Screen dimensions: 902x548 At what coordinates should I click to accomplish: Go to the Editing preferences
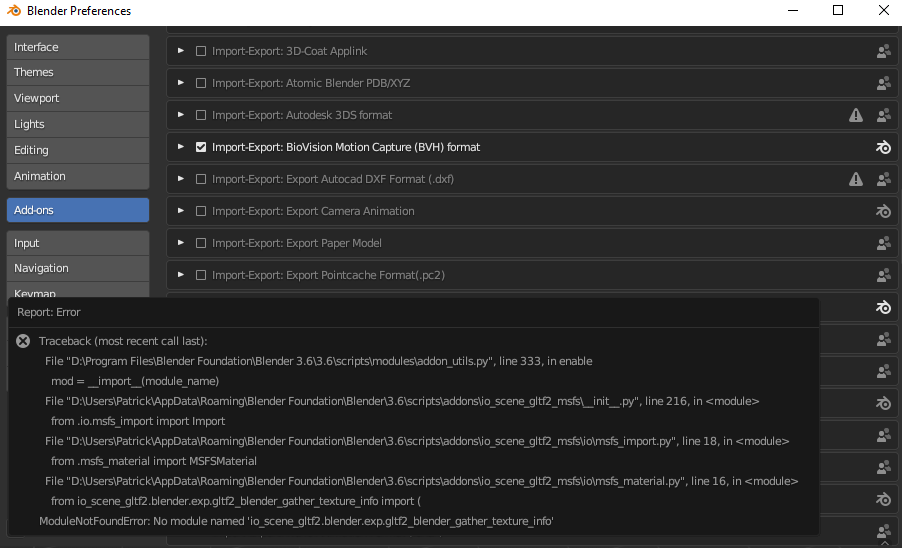78,150
